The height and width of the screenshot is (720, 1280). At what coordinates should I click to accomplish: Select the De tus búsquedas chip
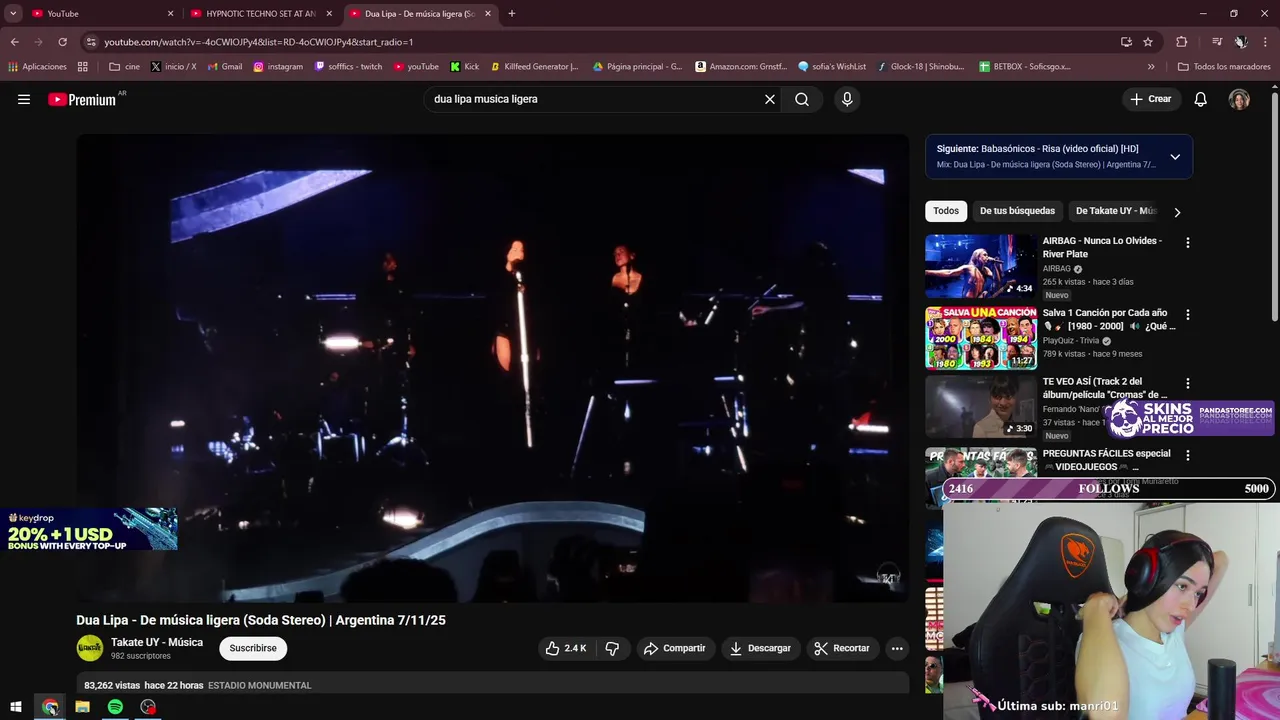pyautogui.click(x=1017, y=211)
